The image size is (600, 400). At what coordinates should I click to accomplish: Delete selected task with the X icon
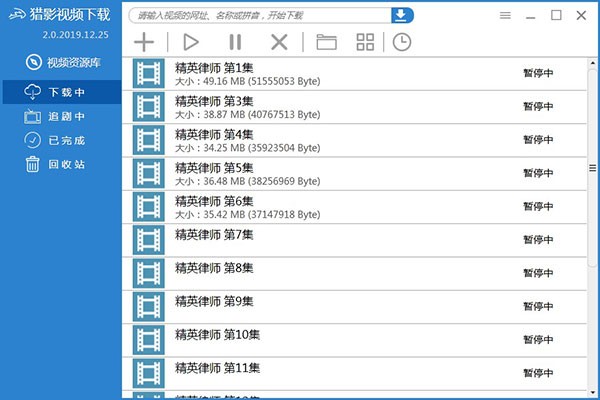(x=280, y=42)
